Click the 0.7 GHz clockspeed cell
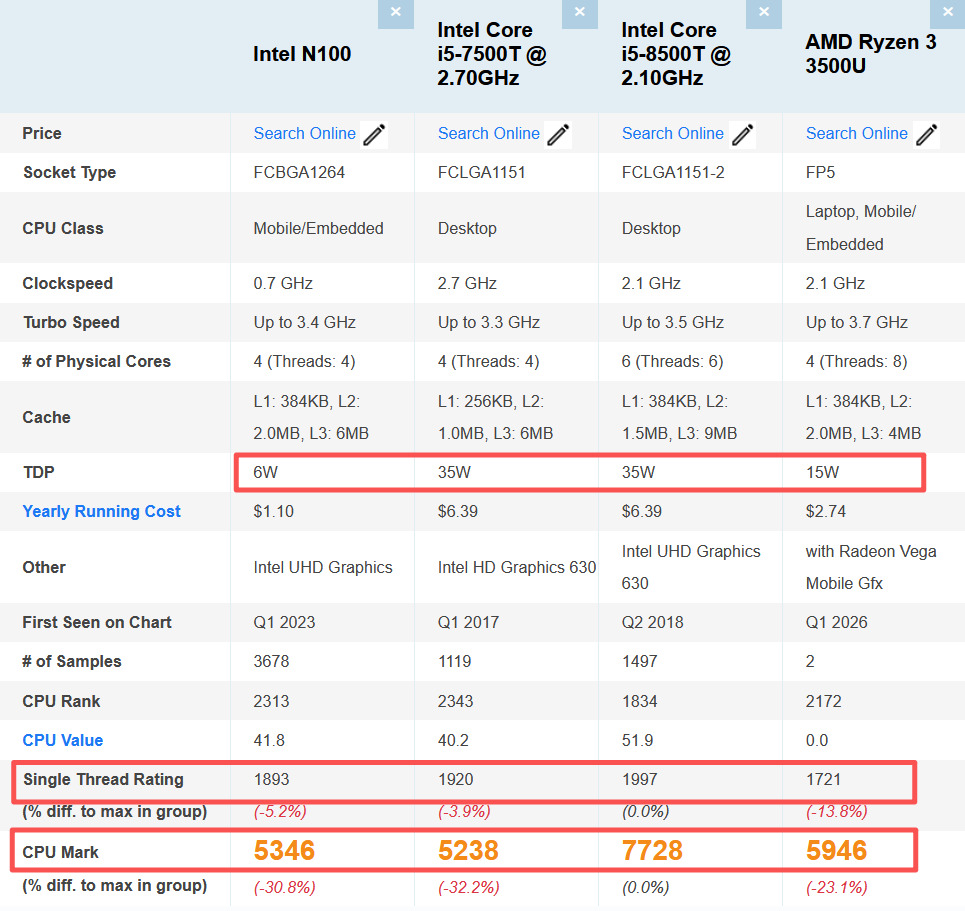This screenshot has height=911, width=965. [x=283, y=283]
